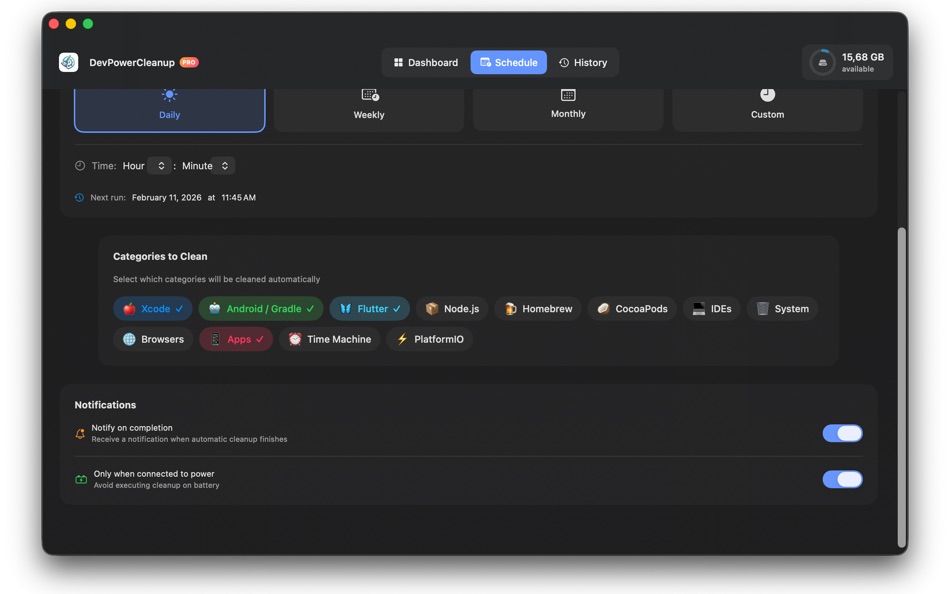This screenshot has height=594, width=950.
Task: Click 'Select which categories will be cleaned automatically' text
Action: point(216,279)
